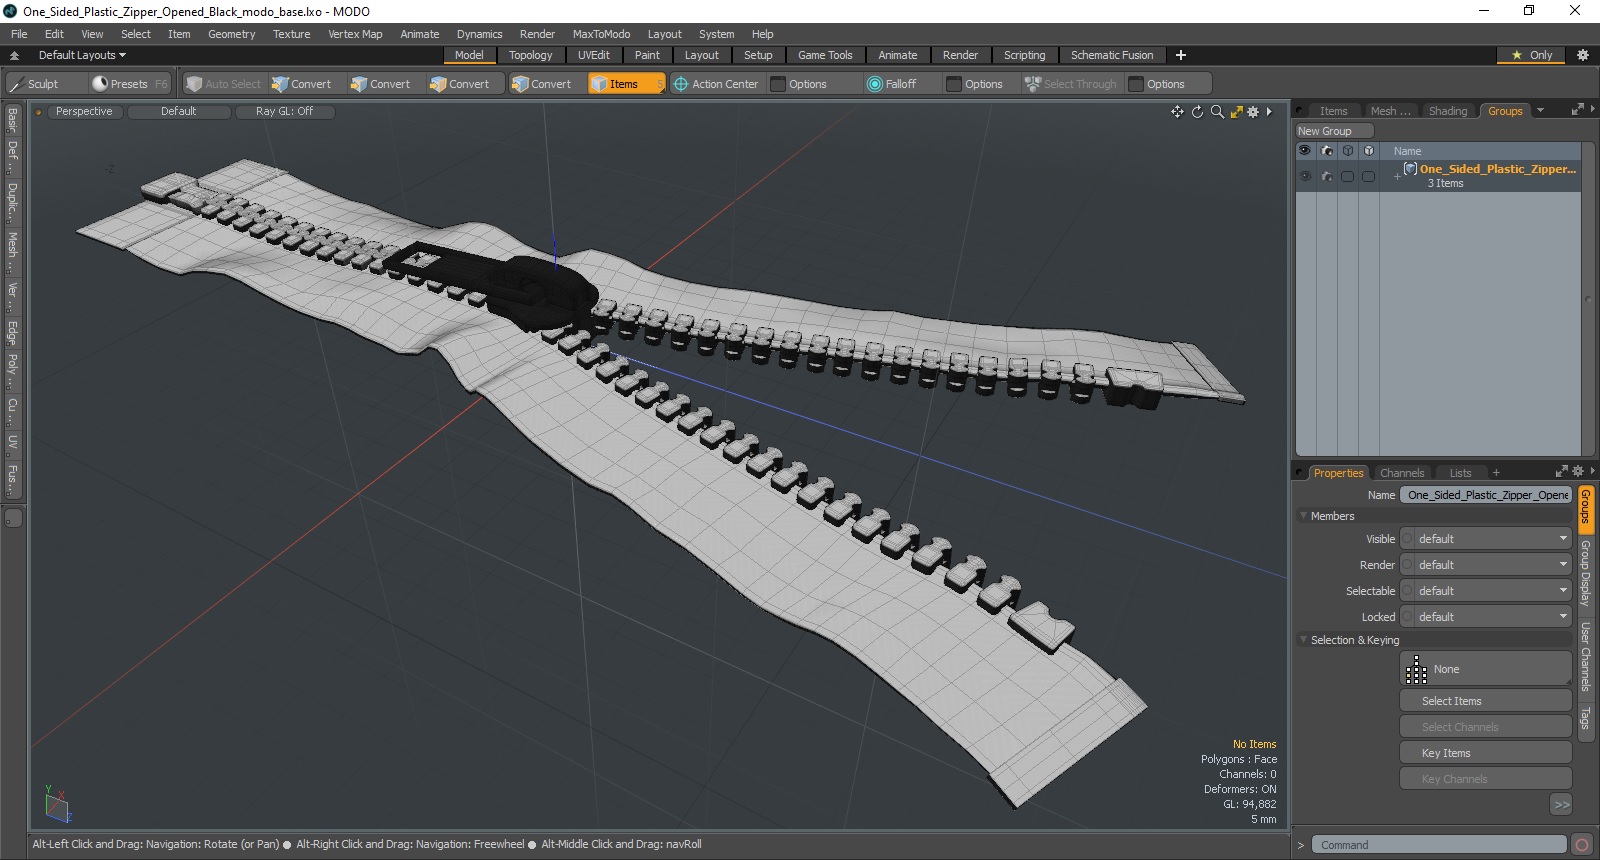Click the Items mode button
The height and width of the screenshot is (860, 1600).
coord(627,84)
